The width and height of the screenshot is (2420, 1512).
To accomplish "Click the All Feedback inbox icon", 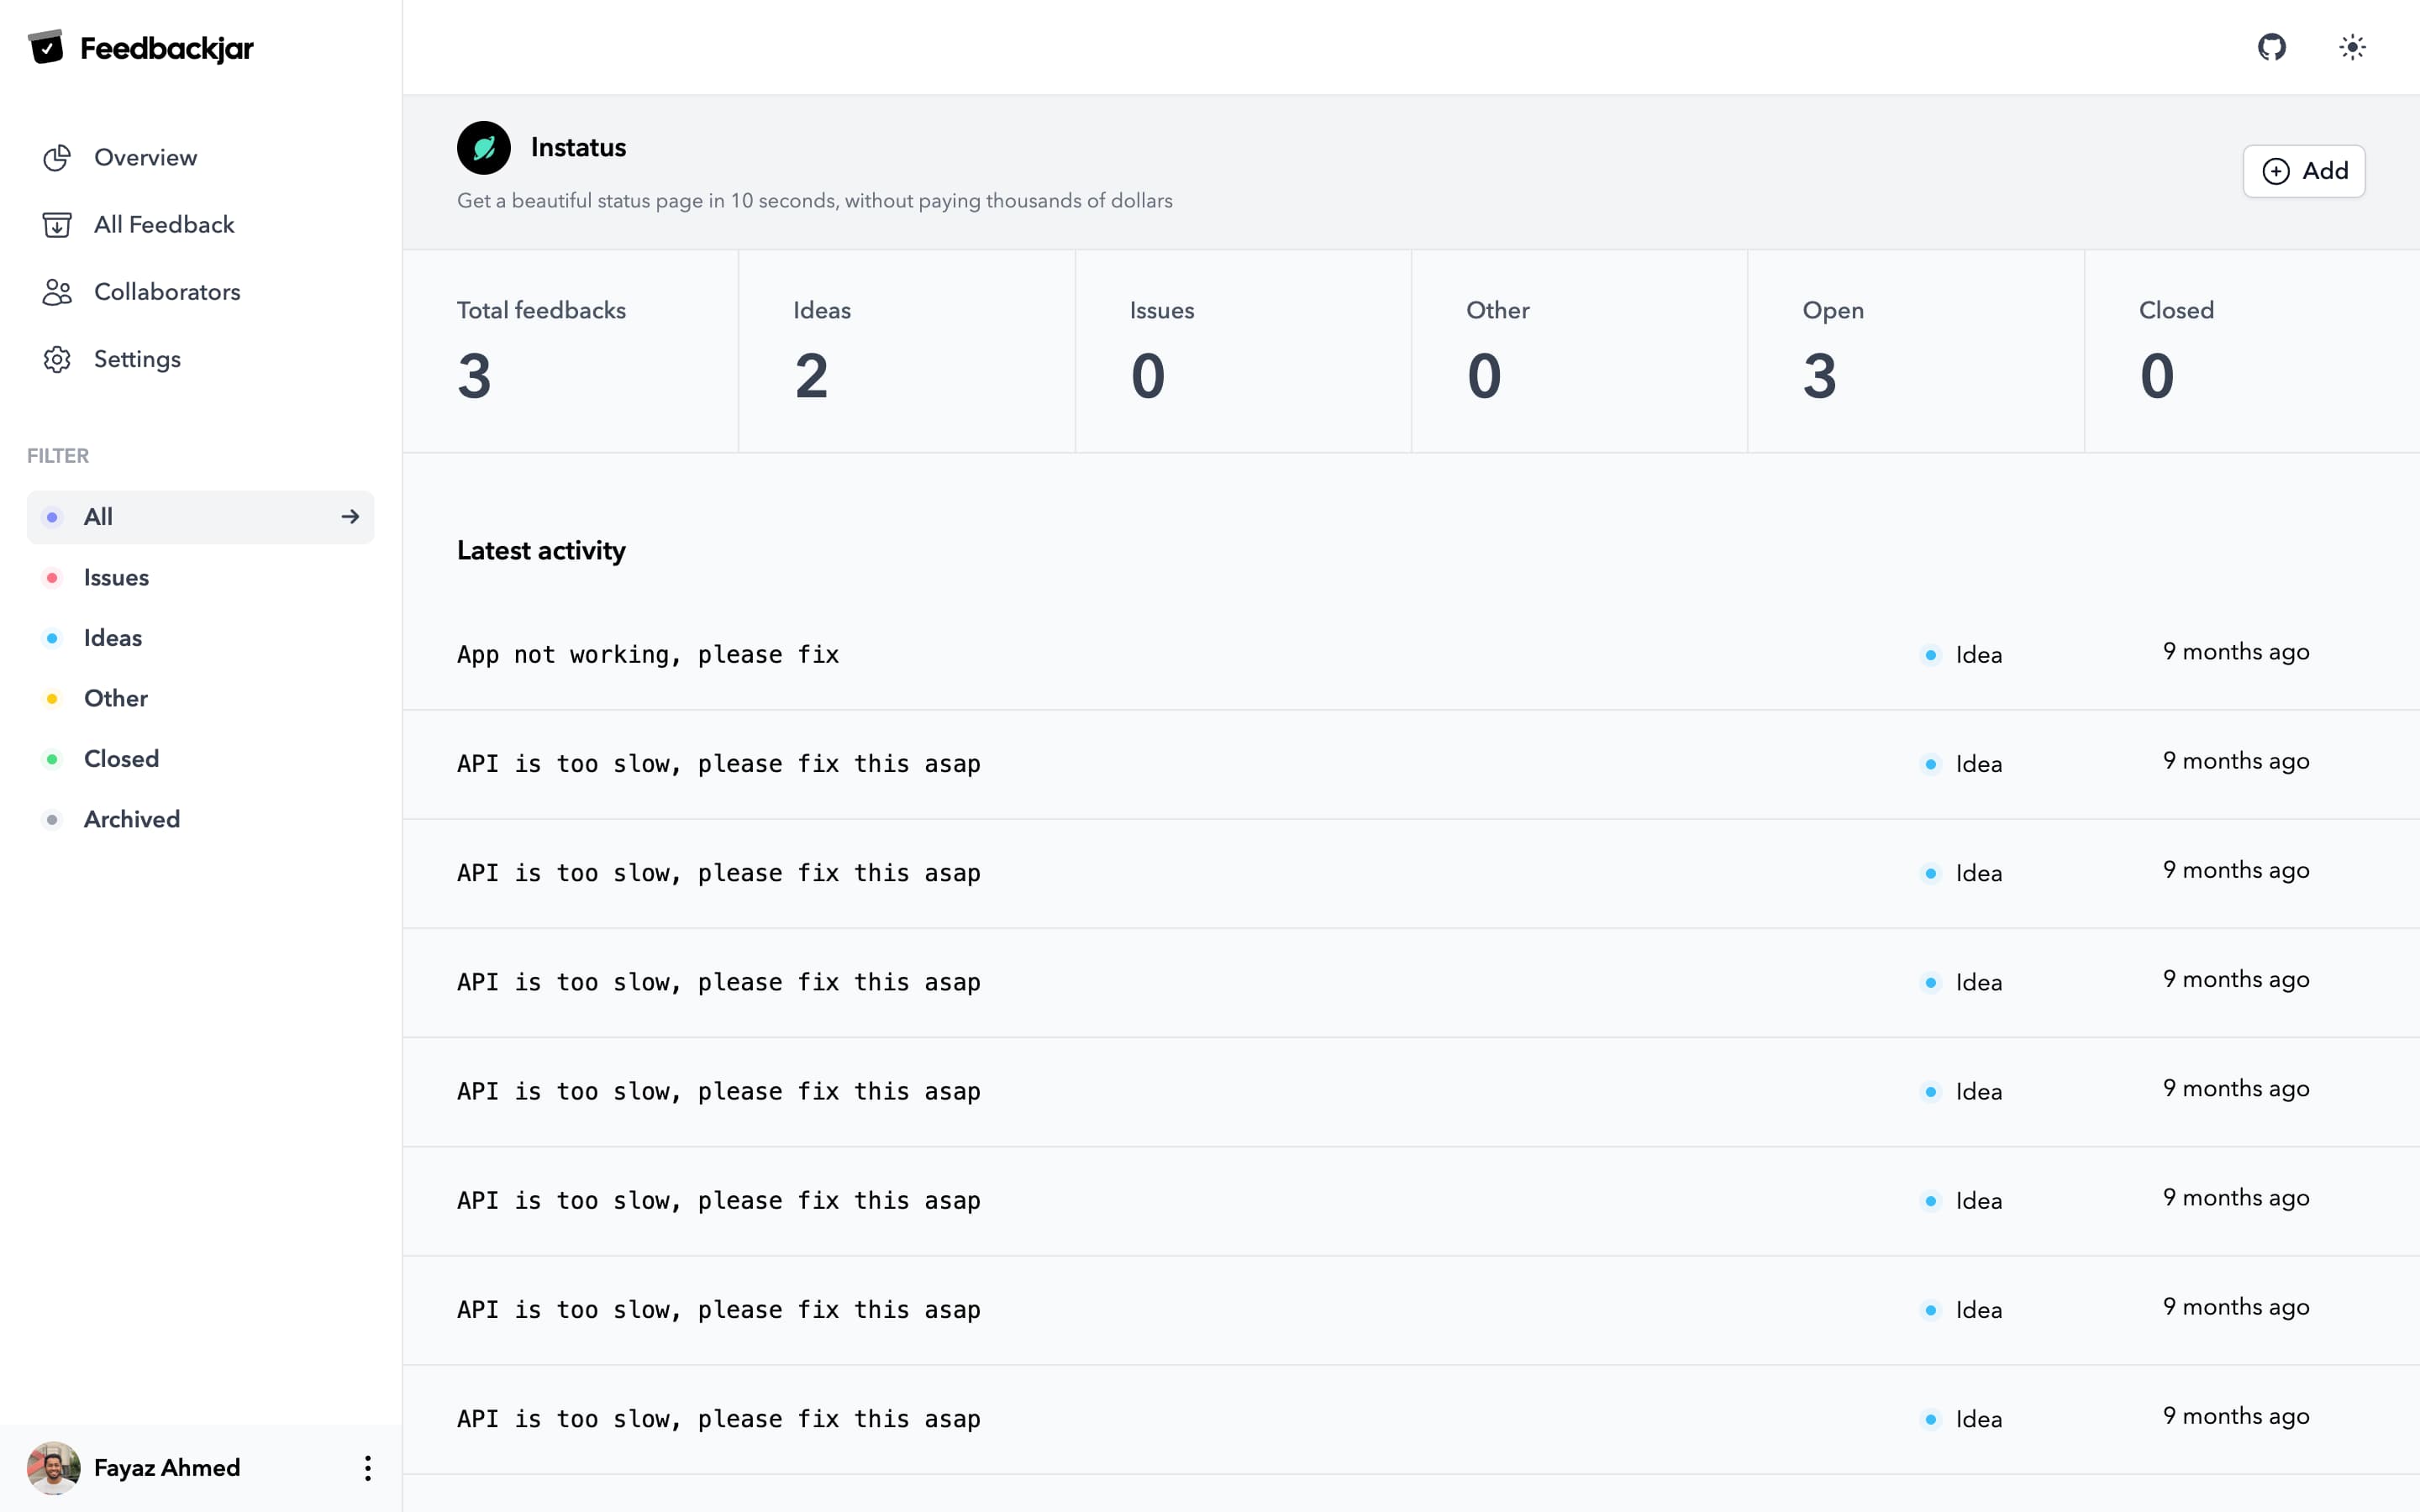I will (57, 224).
